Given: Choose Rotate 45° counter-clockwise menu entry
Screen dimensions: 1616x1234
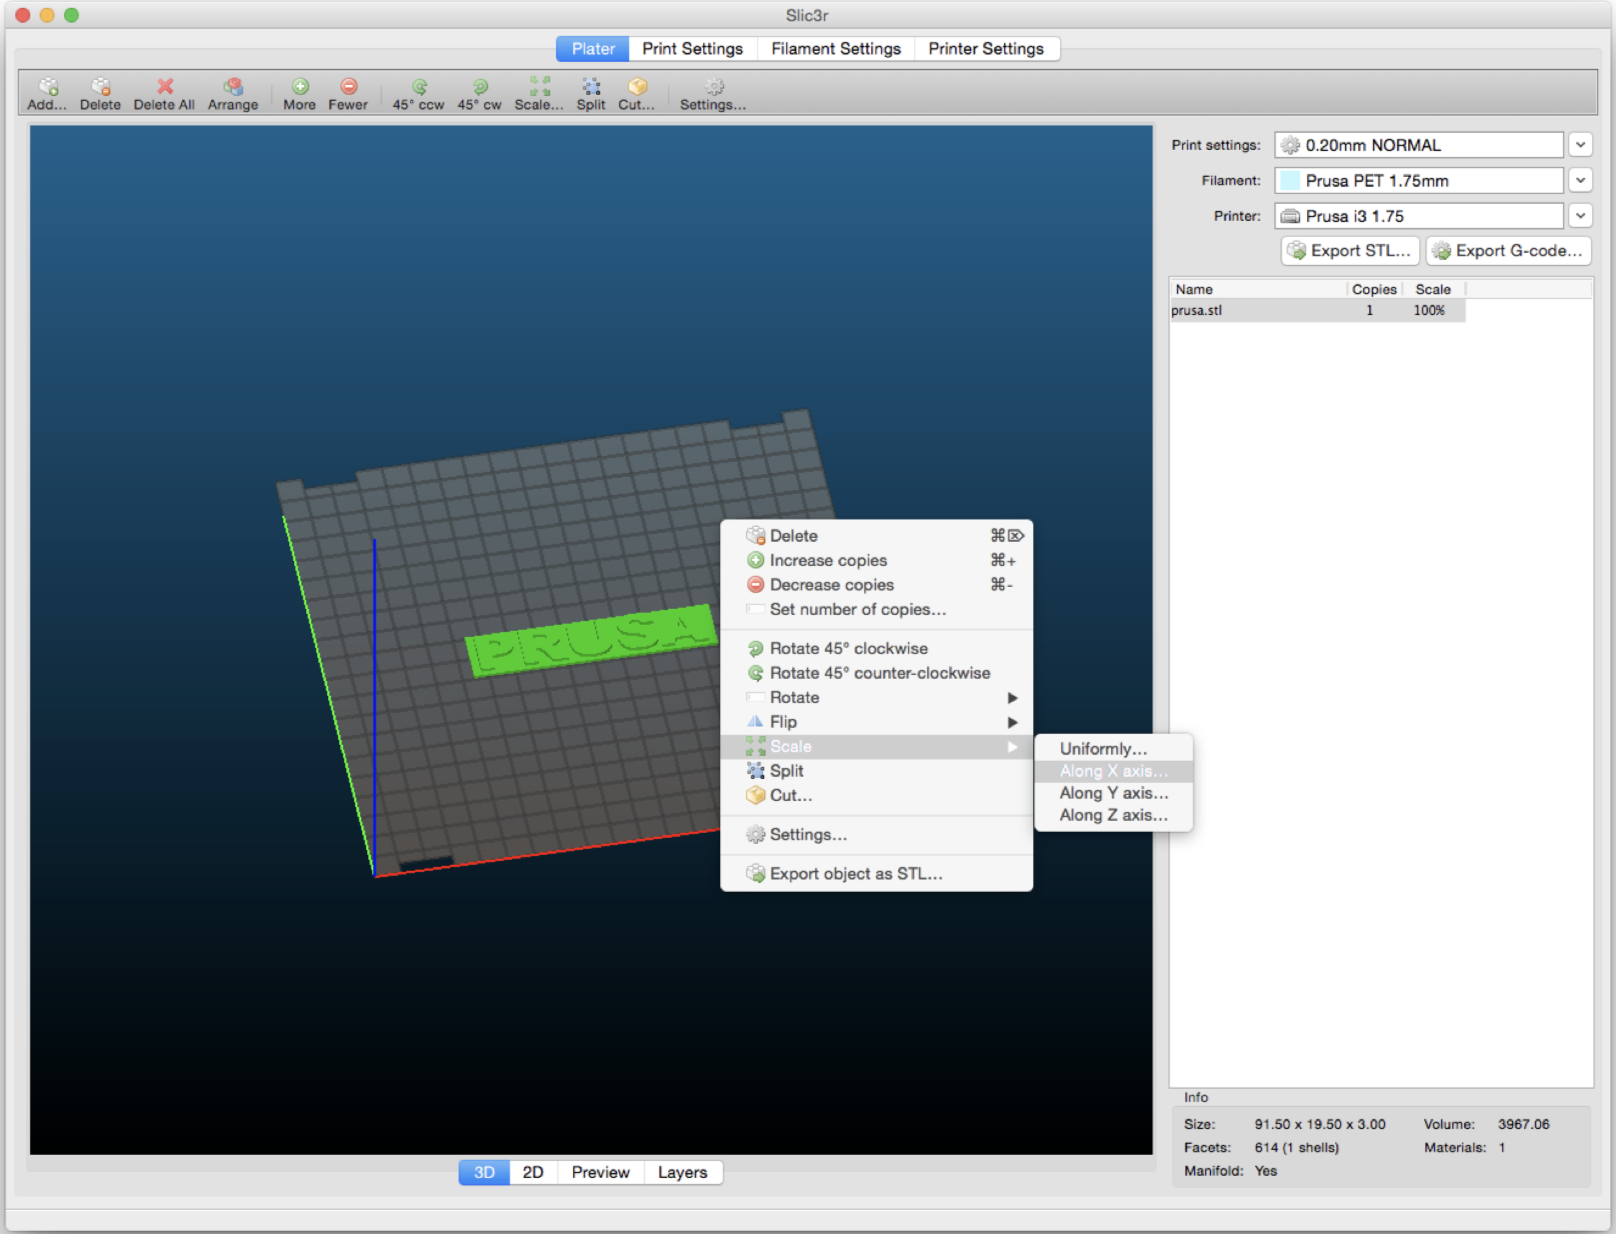Looking at the screenshot, I should coord(876,674).
